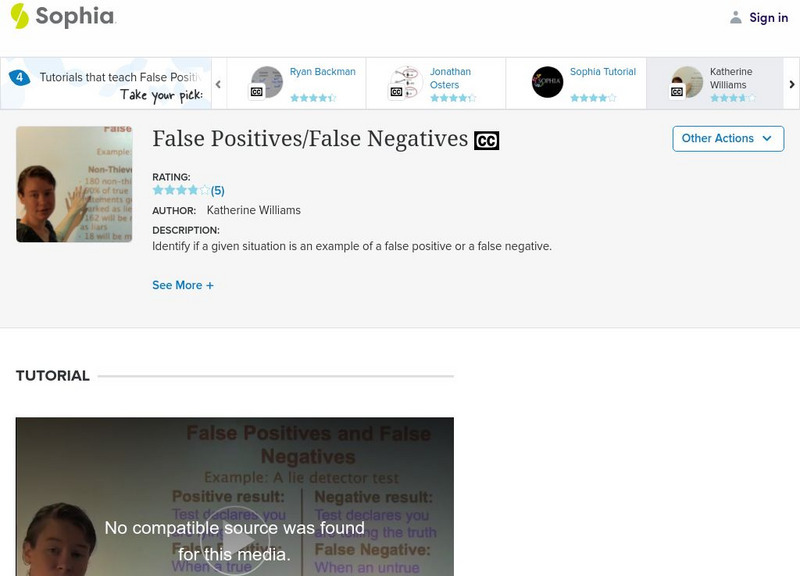Click the small tutorial thumbnail beside the title
The width and height of the screenshot is (800, 576).
click(x=71, y=180)
